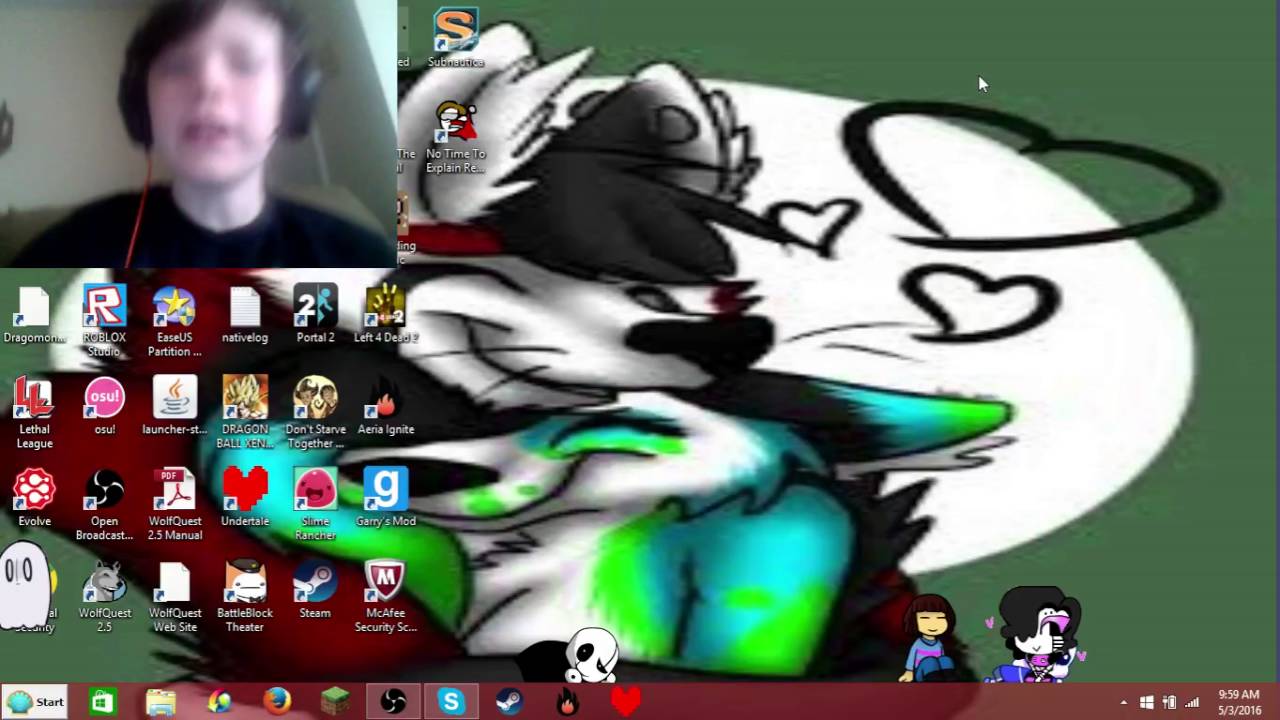The image size is (1280, 720).
Task: Open Minecraft grass block taskbar icon
Action: [335, 702]
